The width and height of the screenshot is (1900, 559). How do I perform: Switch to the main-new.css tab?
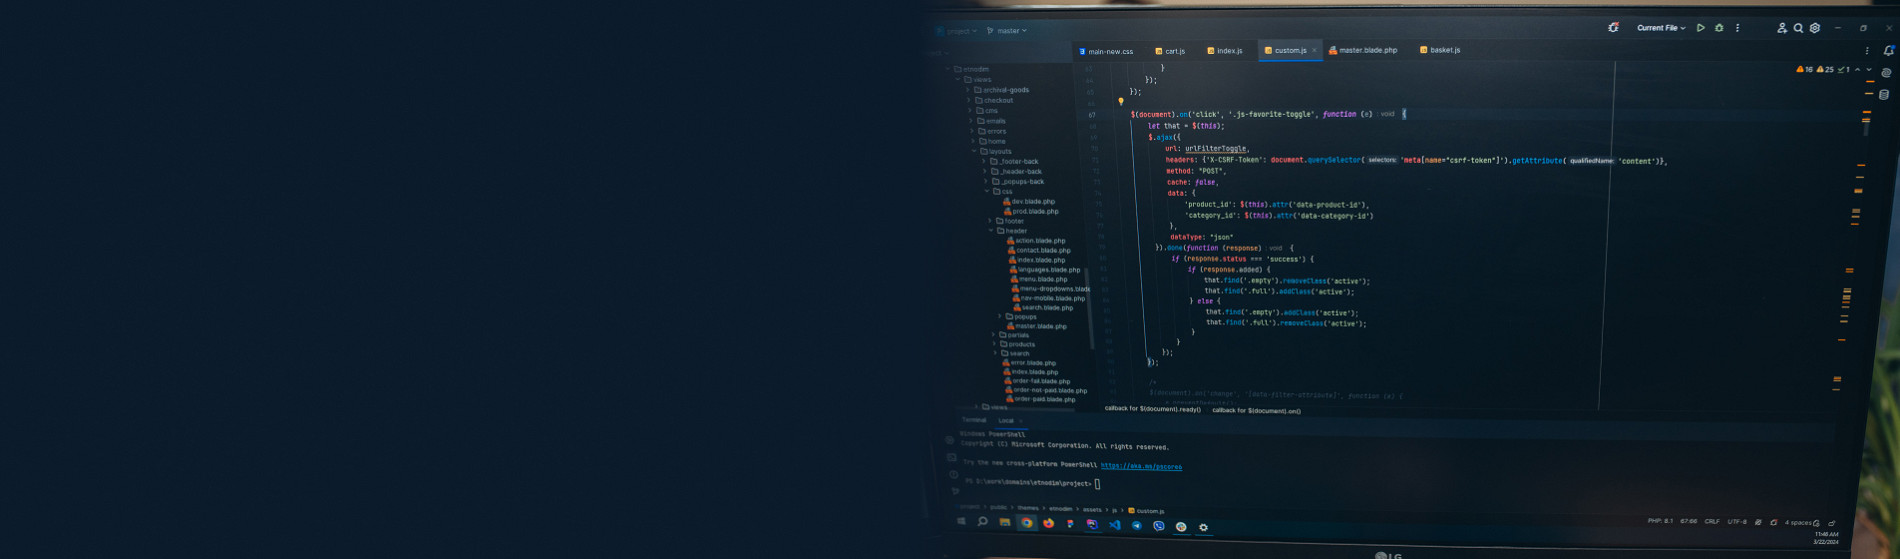[x=1106, y=51]
